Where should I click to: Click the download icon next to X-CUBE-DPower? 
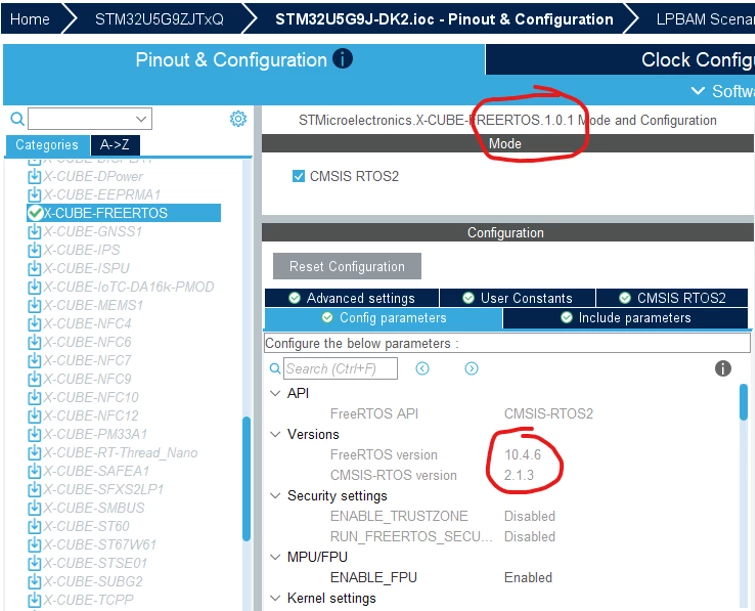coord(34,177)
